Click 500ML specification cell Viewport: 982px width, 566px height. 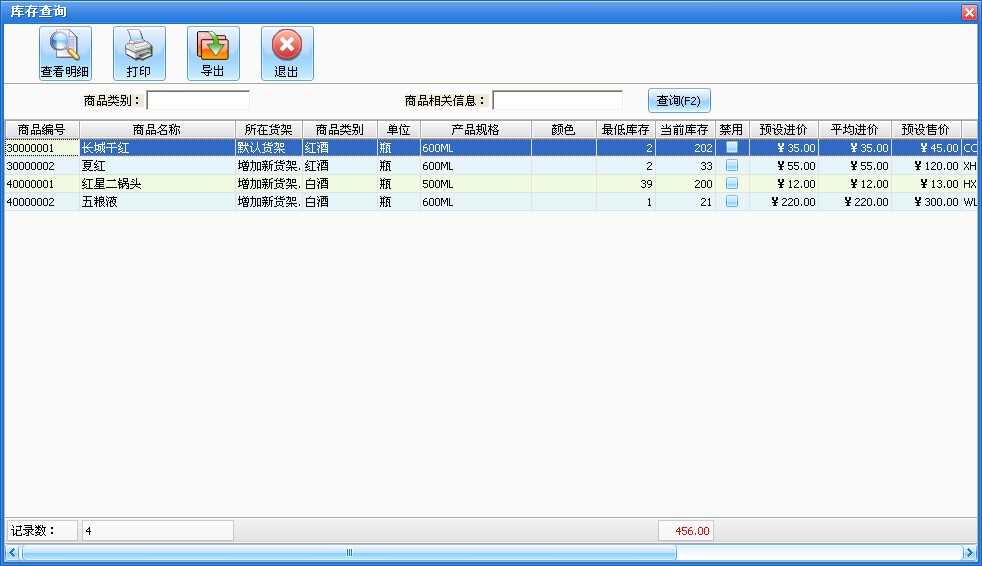point(476,184)
